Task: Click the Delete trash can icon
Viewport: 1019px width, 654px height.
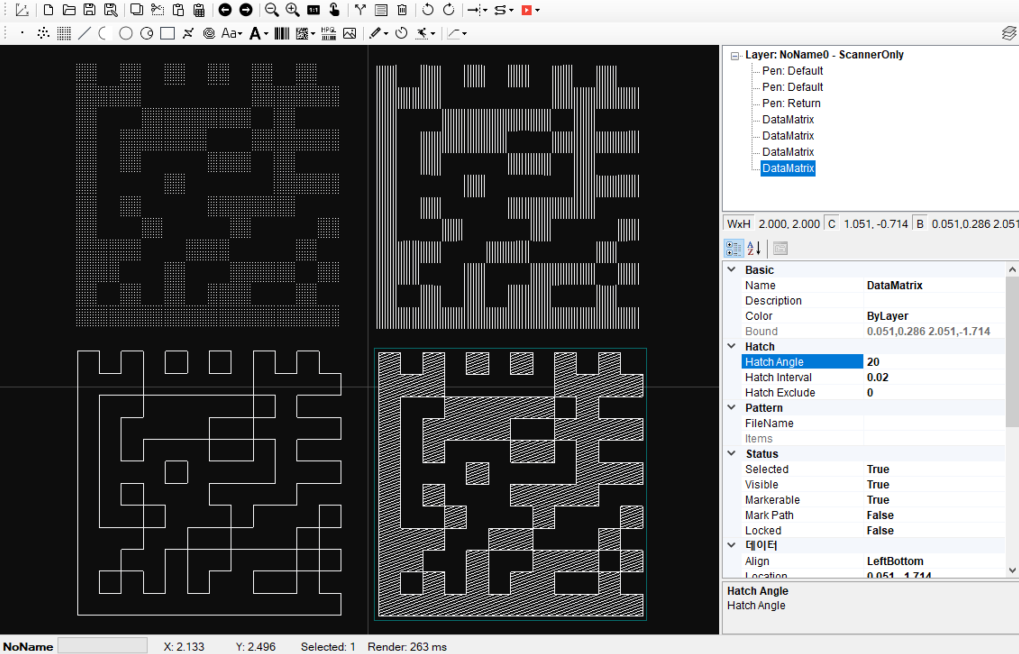Action: (x=402, y=10)
